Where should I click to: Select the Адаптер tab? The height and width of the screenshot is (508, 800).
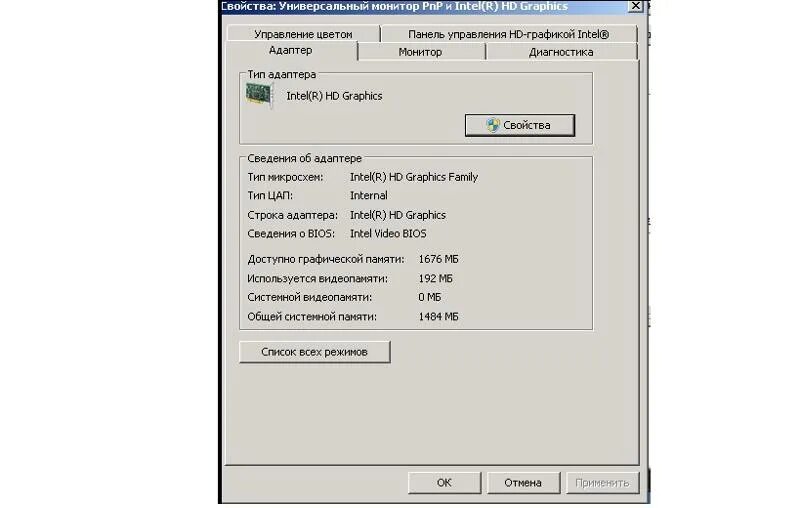[x=290, y=50]
